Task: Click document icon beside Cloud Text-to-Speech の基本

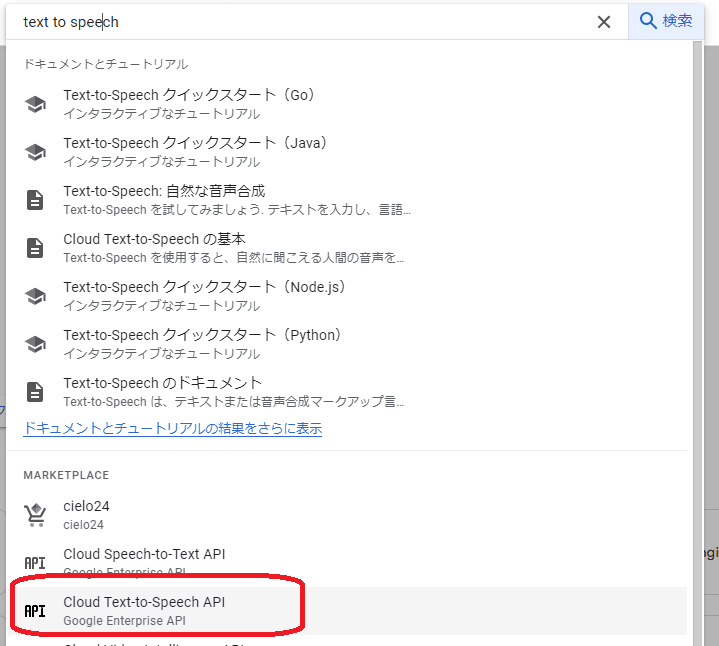Action: [35, 248]
